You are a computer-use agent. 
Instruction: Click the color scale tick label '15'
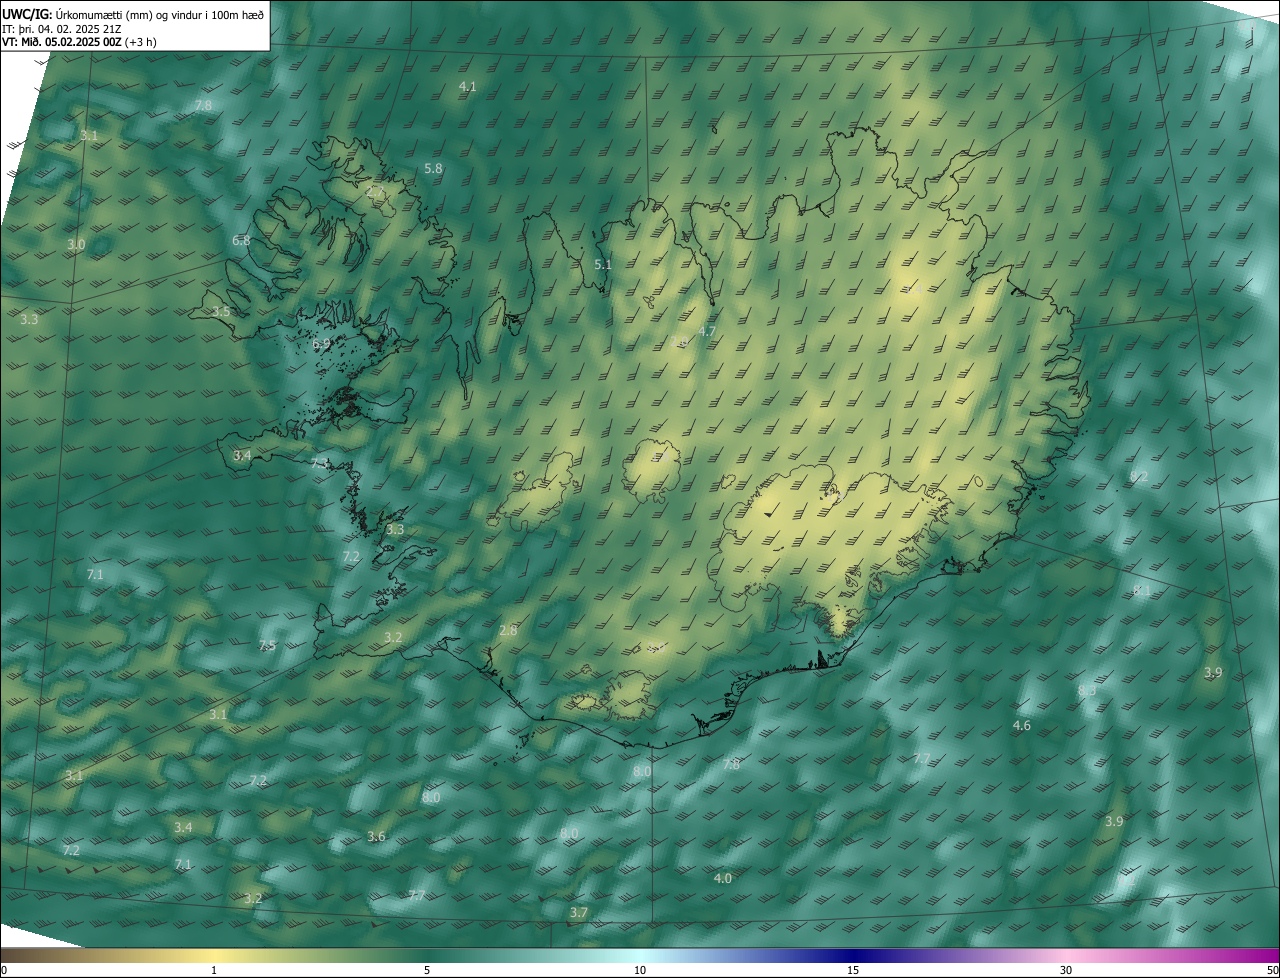[x=853, y=970]
